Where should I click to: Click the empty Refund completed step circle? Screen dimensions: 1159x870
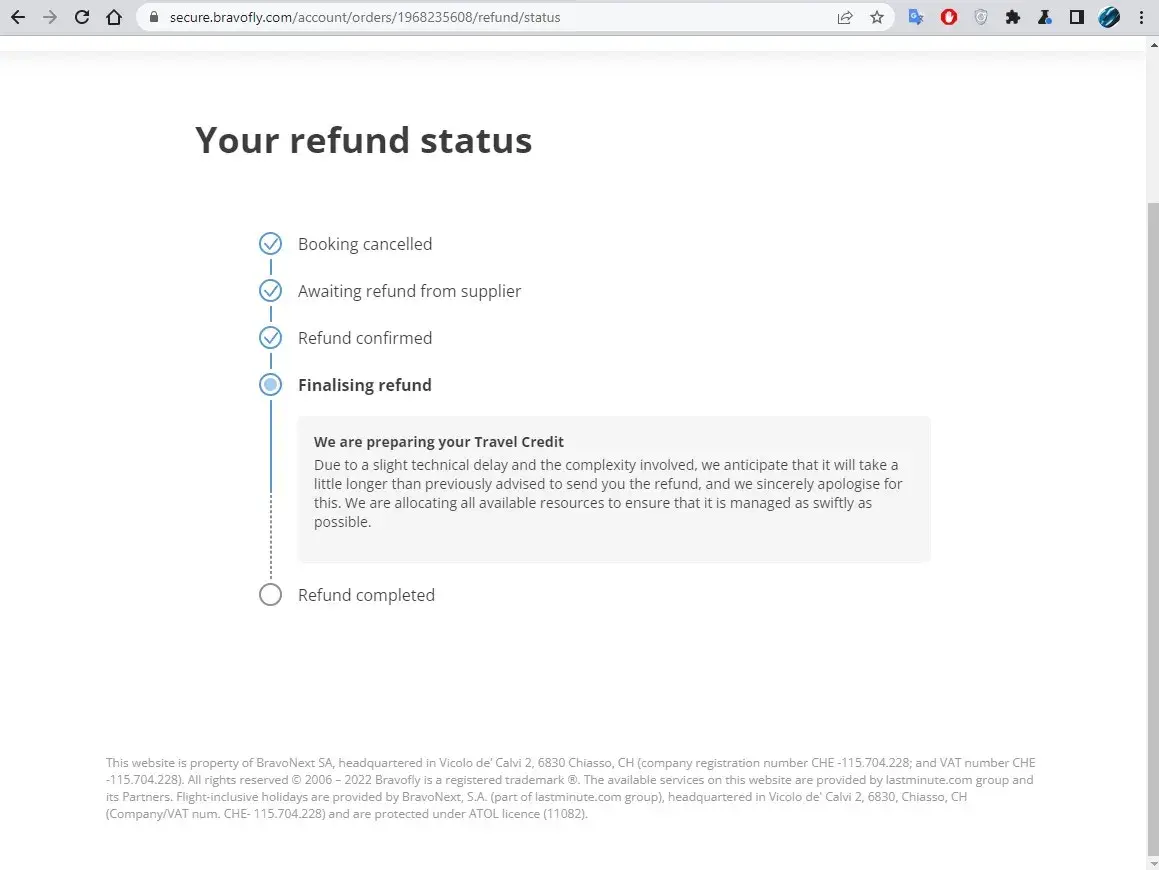click(270, 595)
